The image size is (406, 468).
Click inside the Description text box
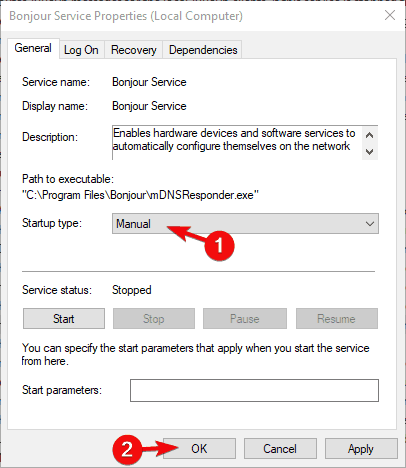[x=237, y=143]
